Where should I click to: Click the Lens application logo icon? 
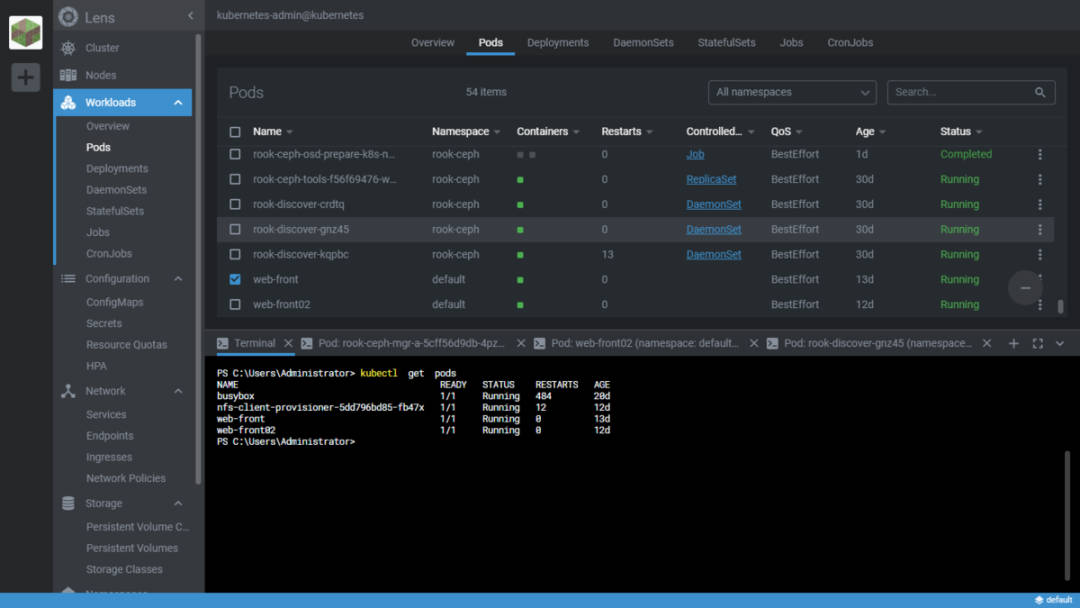coord(68,17)
